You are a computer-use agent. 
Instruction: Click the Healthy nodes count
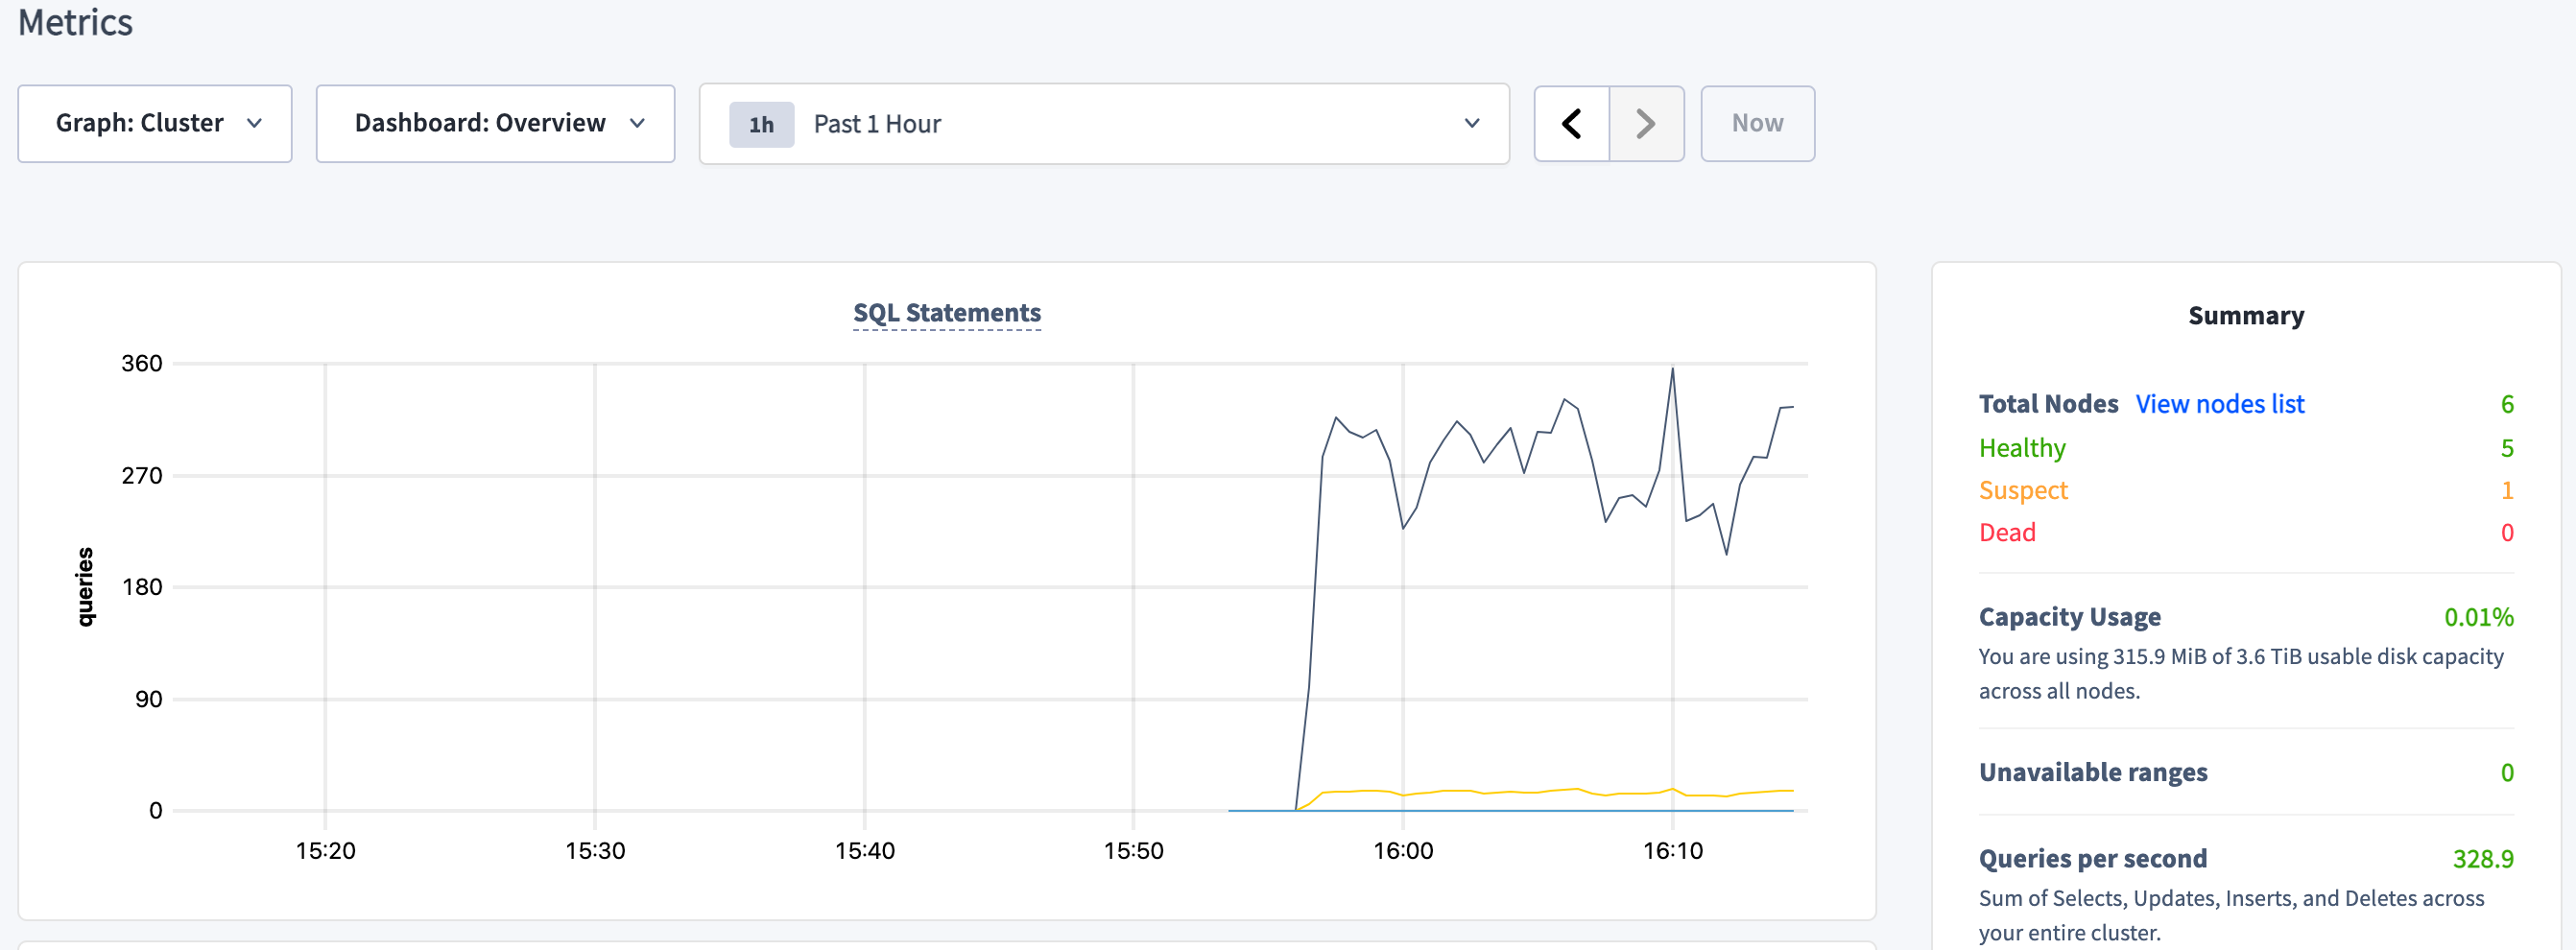pos(2506,448)
